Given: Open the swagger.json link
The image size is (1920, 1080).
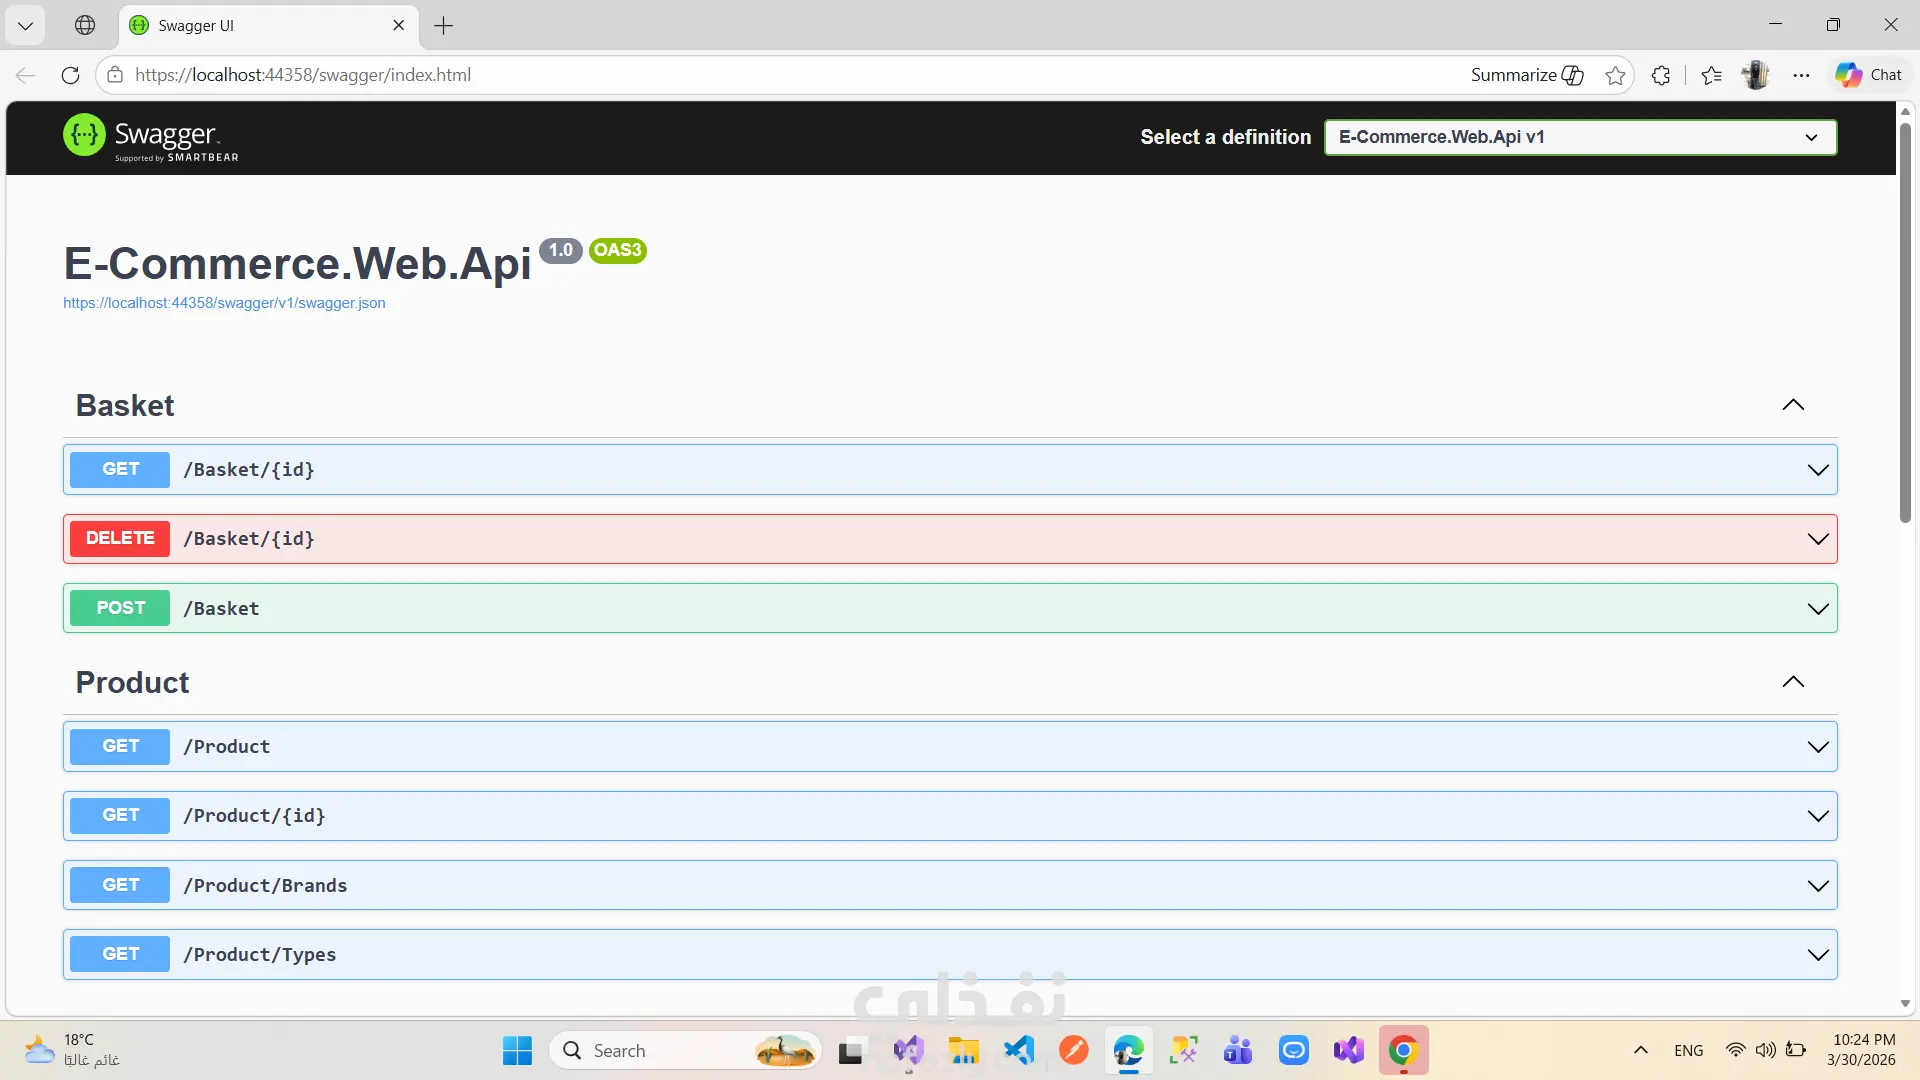Looking at the screenshot, I should [224, 303].
